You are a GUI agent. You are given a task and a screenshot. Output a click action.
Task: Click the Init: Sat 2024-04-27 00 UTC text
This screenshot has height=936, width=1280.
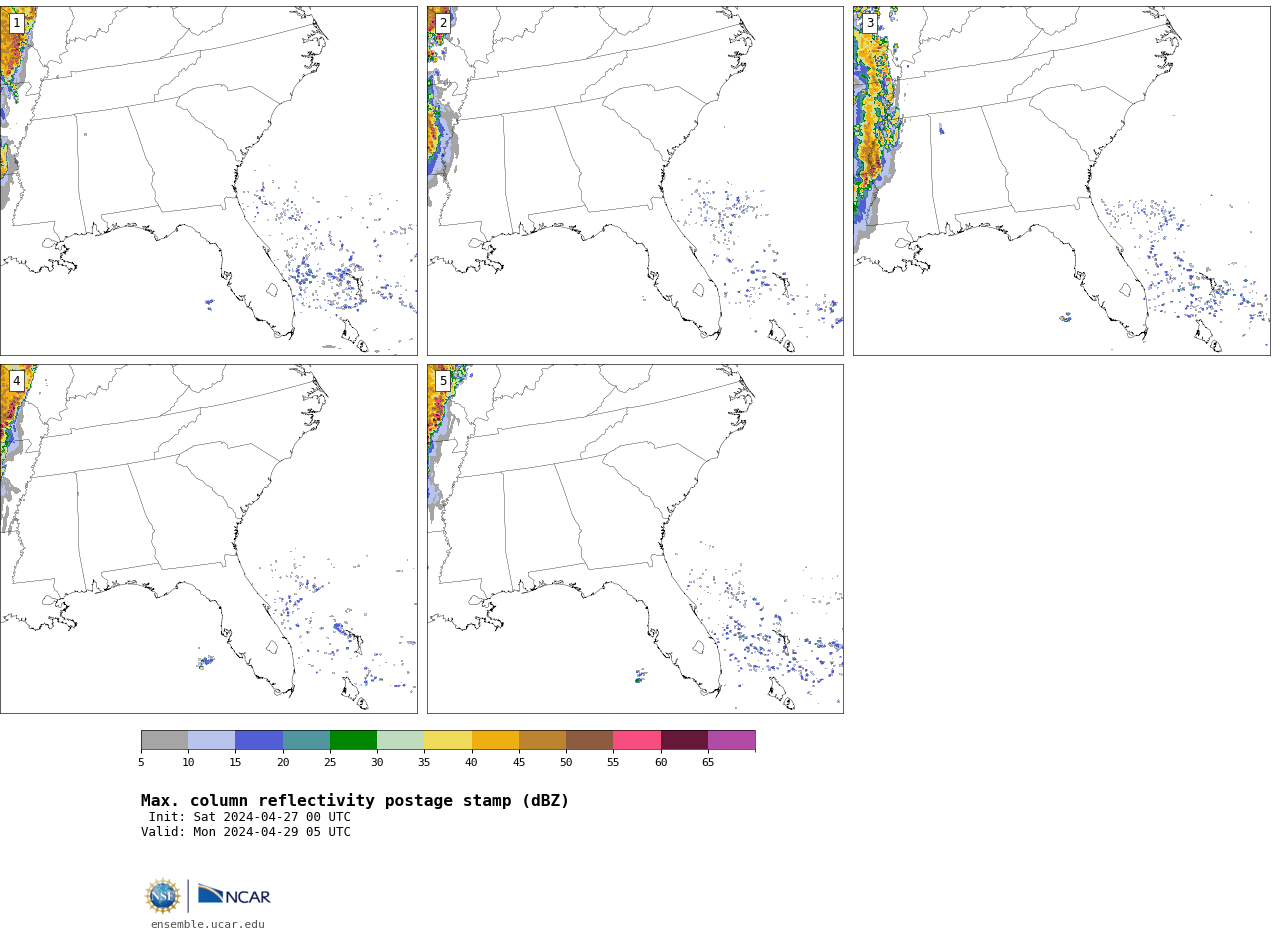pos(250,817)
